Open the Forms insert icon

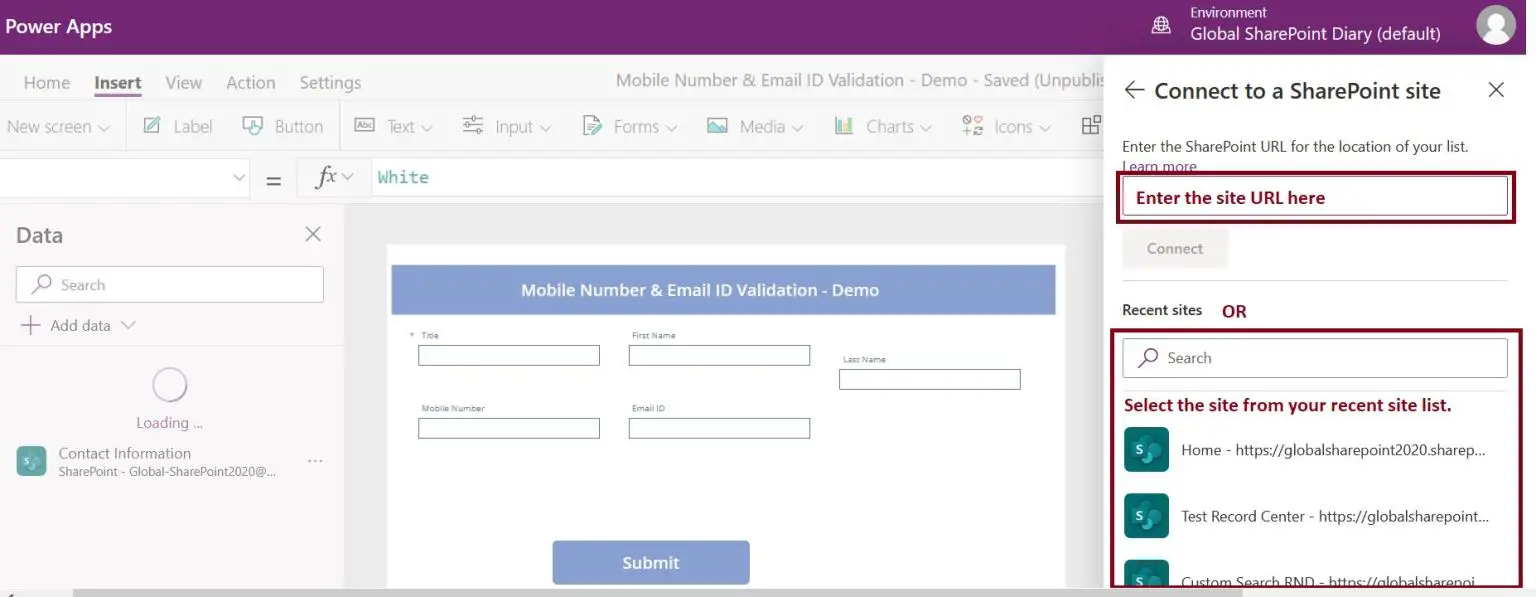[x=594, y=125]
